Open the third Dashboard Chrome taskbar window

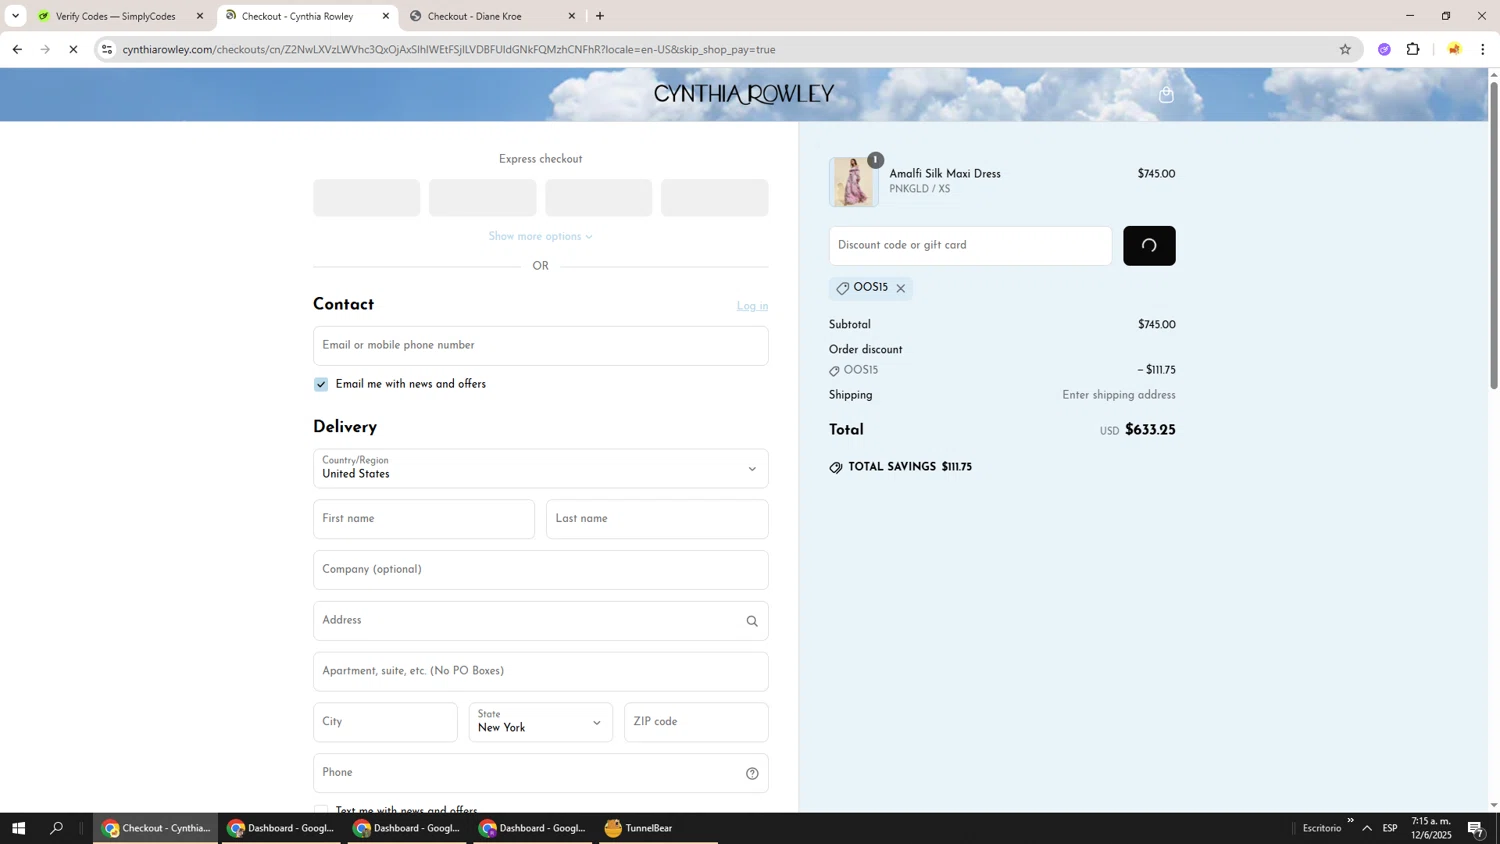533,828
